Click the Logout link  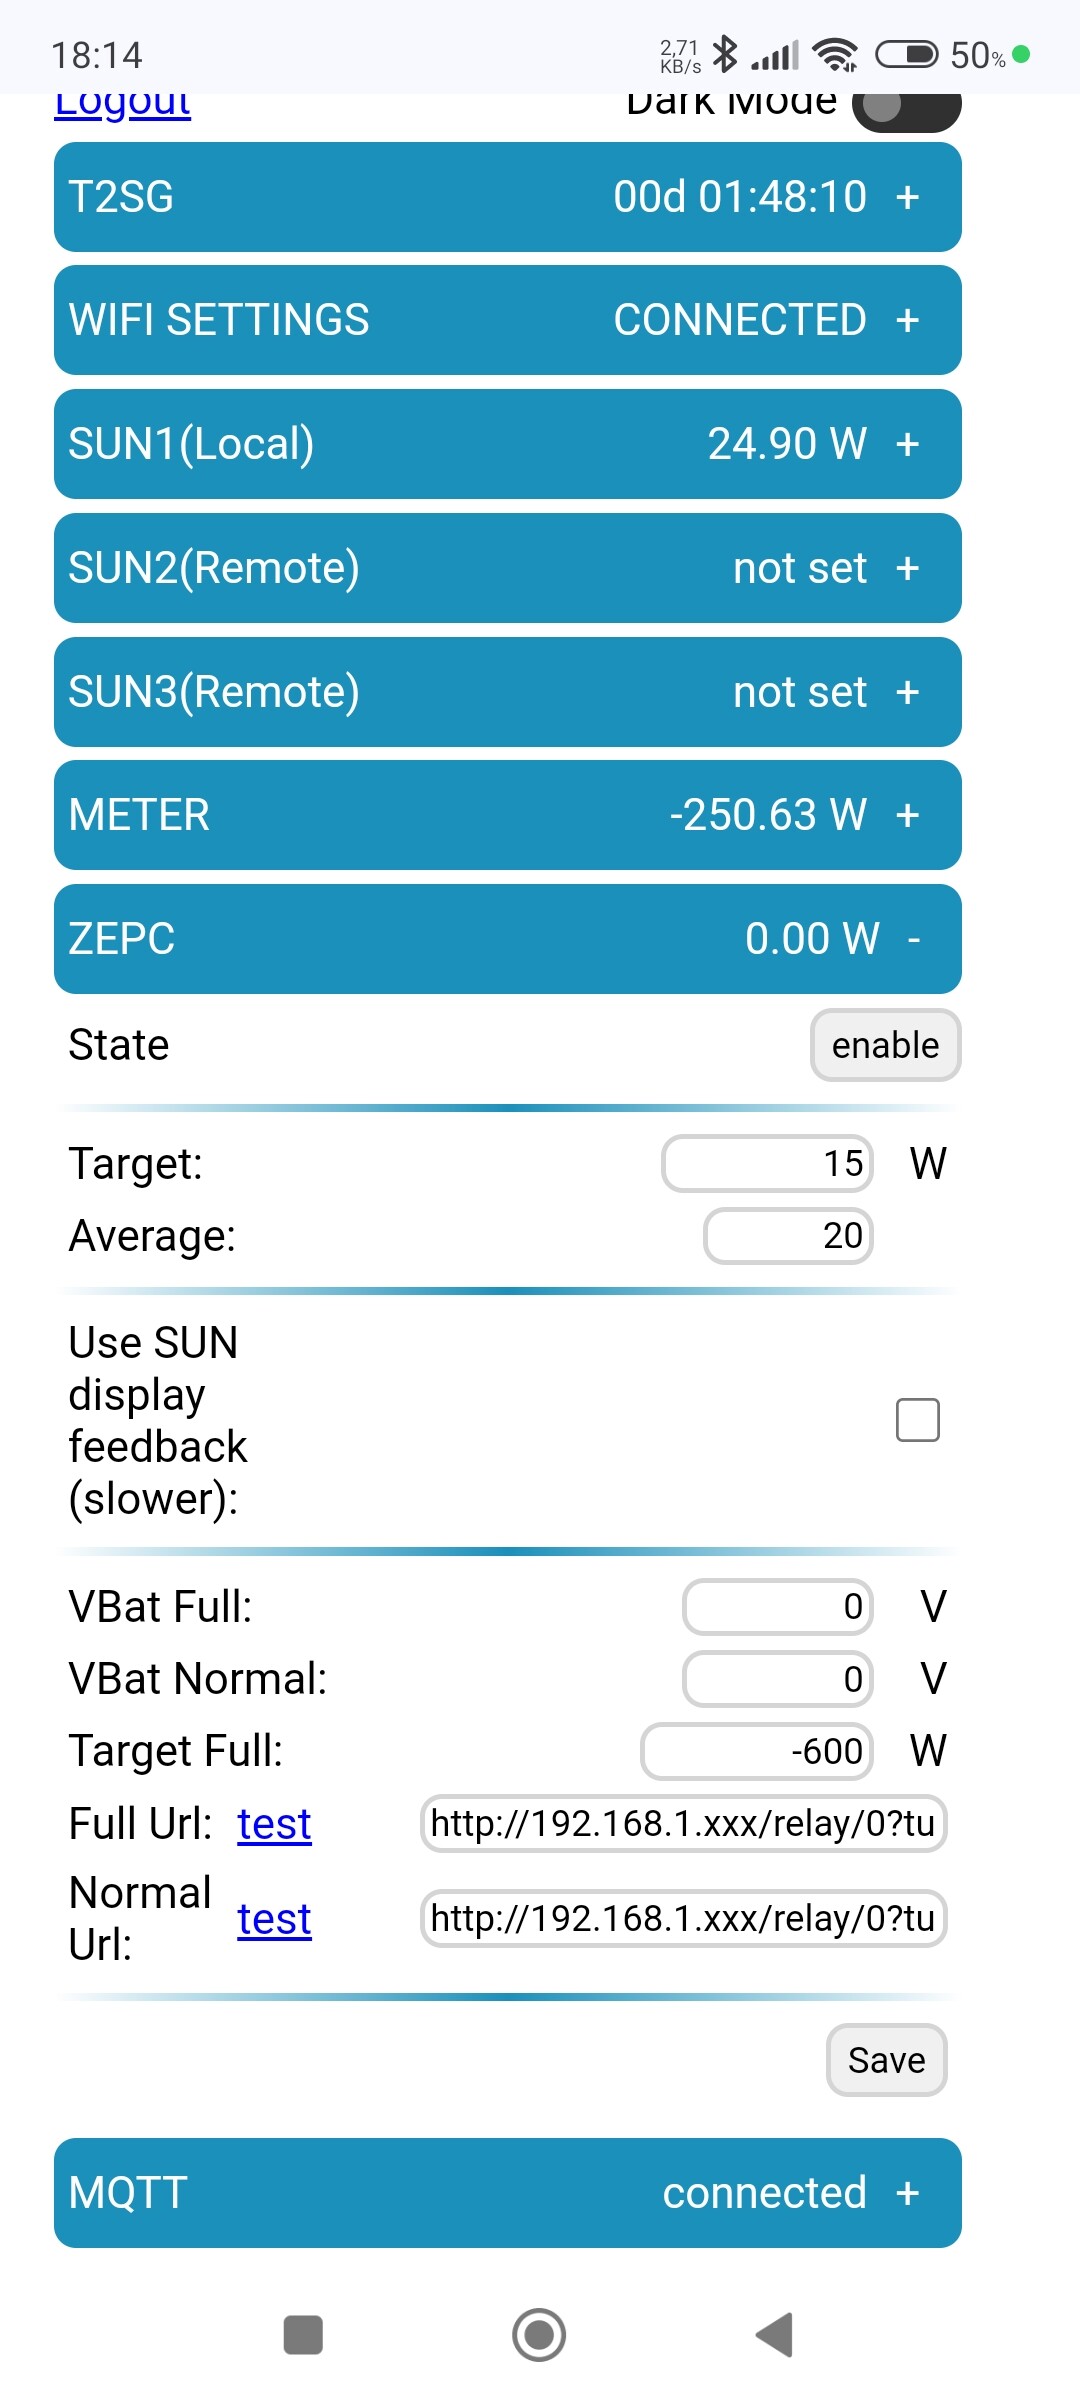click(122, 104)
